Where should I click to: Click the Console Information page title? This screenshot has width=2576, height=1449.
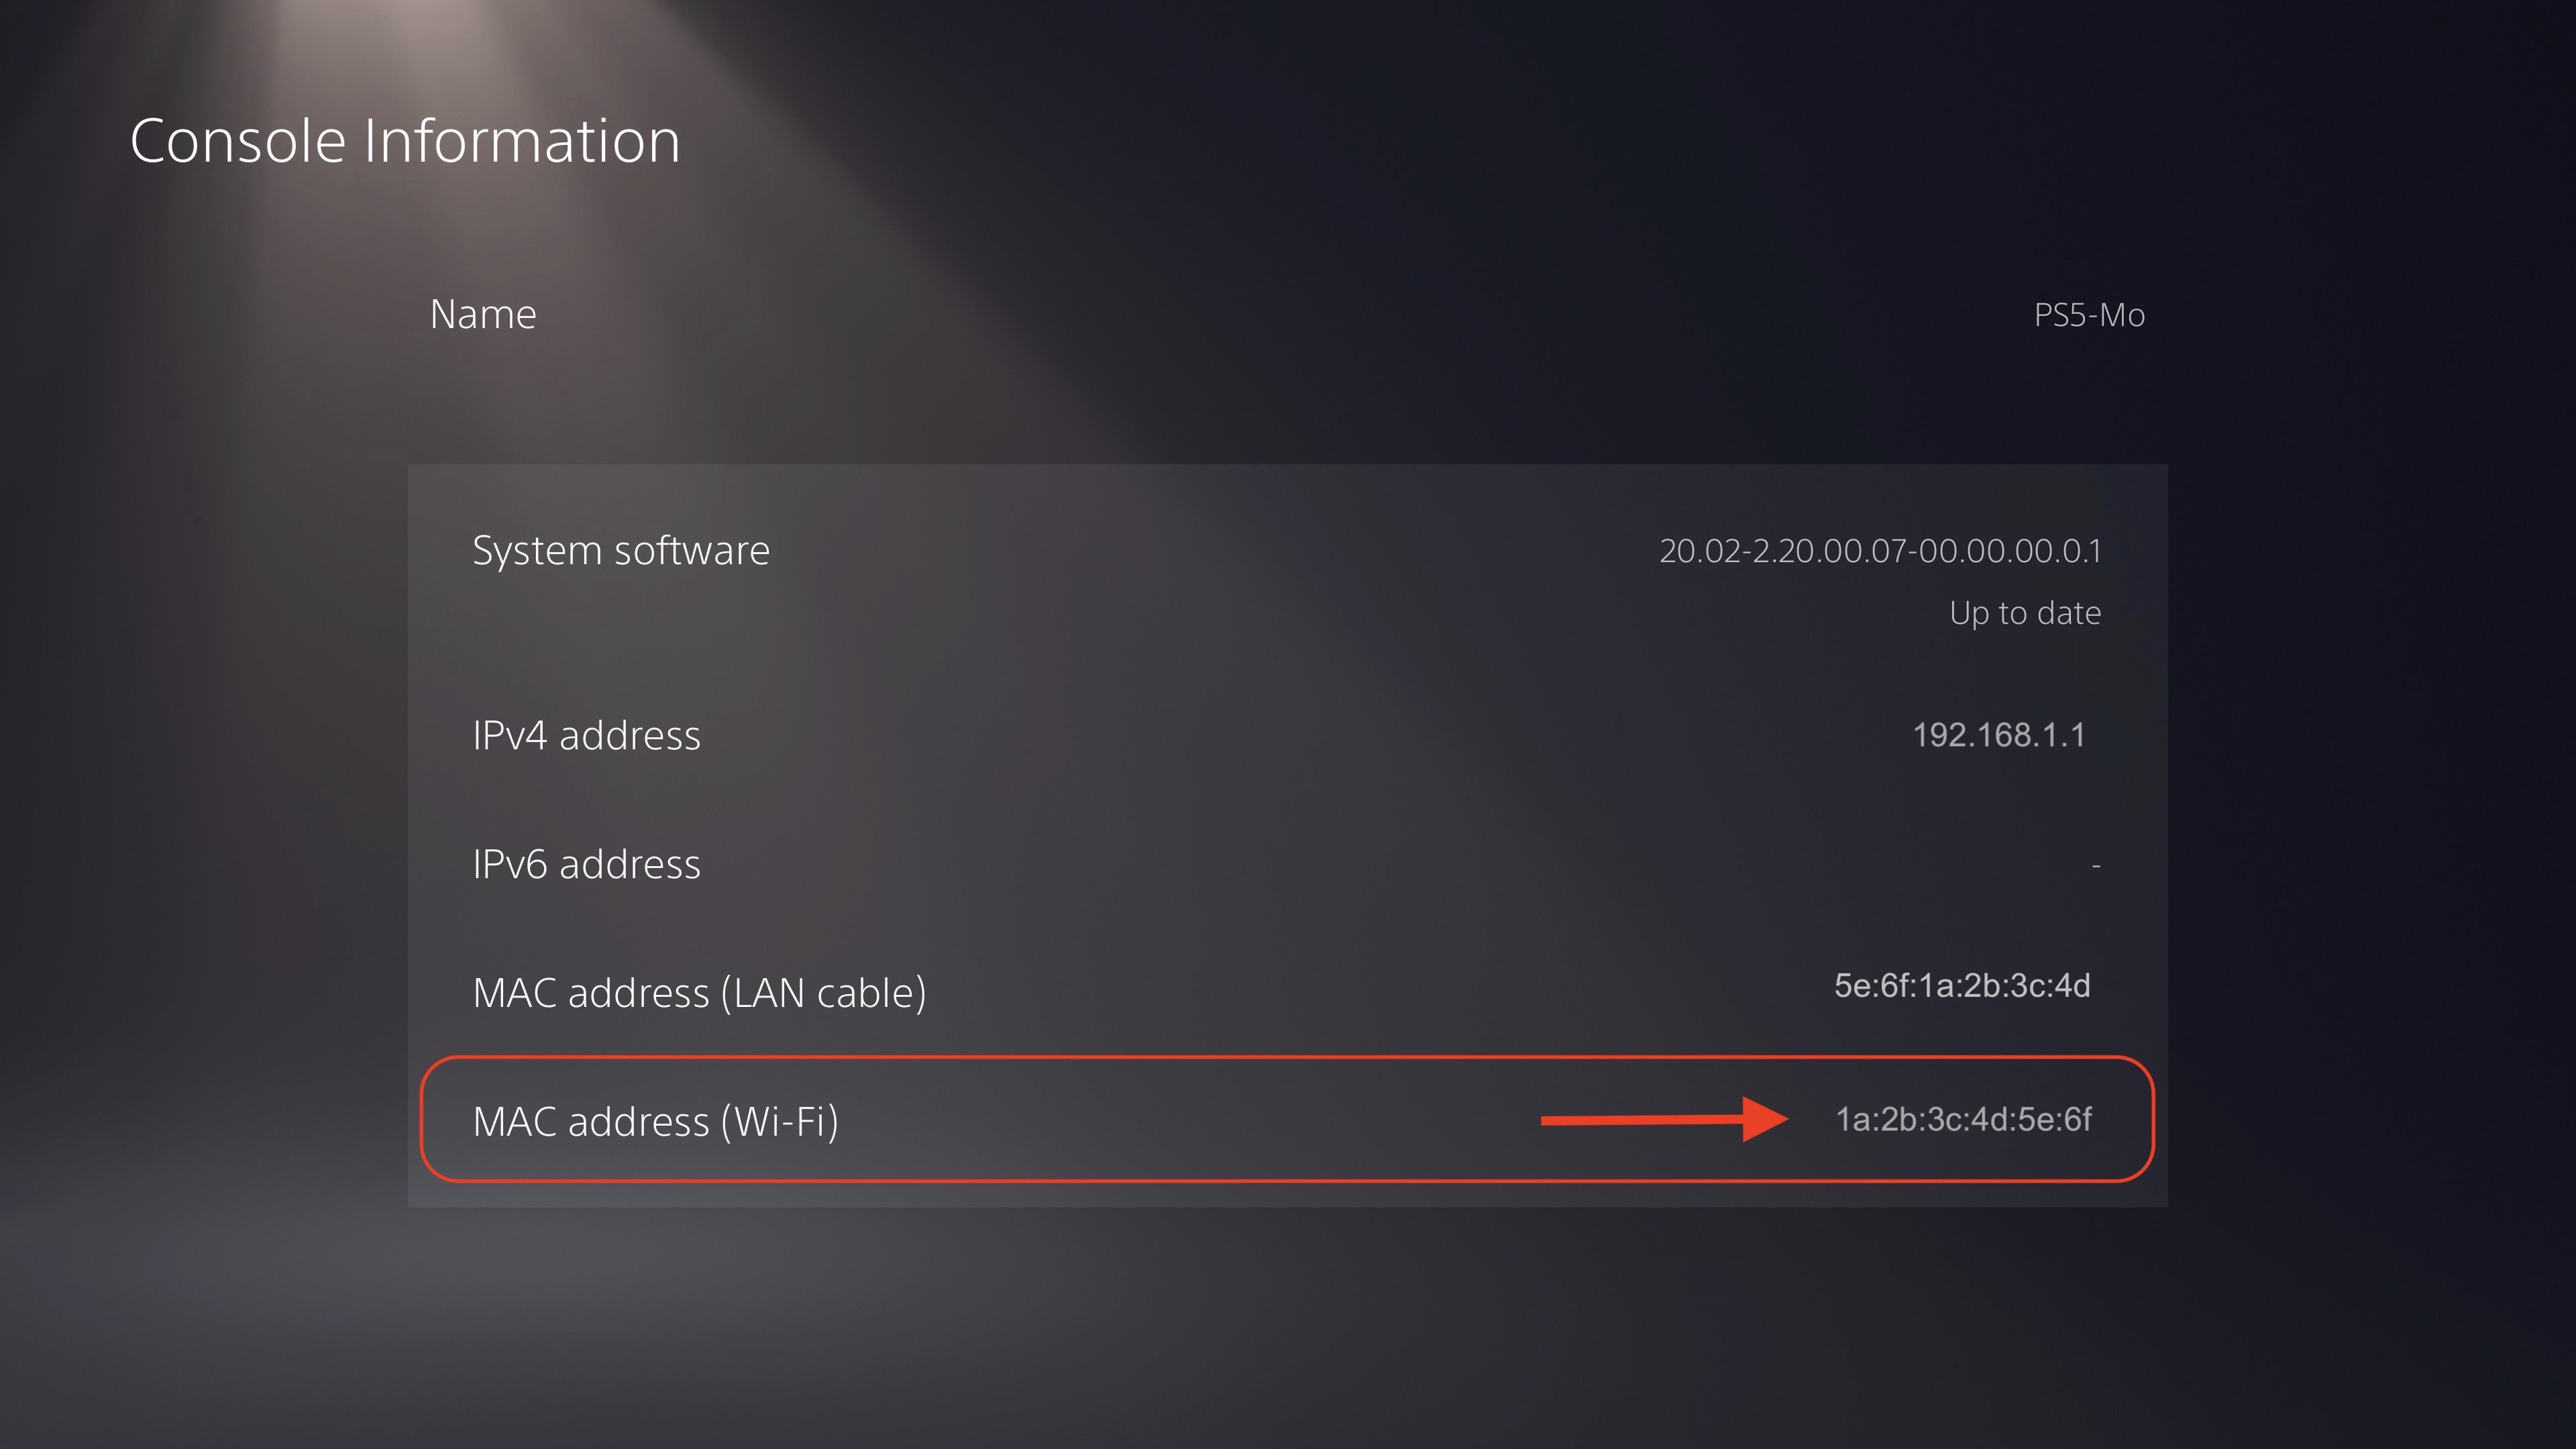tap(404, 140)
